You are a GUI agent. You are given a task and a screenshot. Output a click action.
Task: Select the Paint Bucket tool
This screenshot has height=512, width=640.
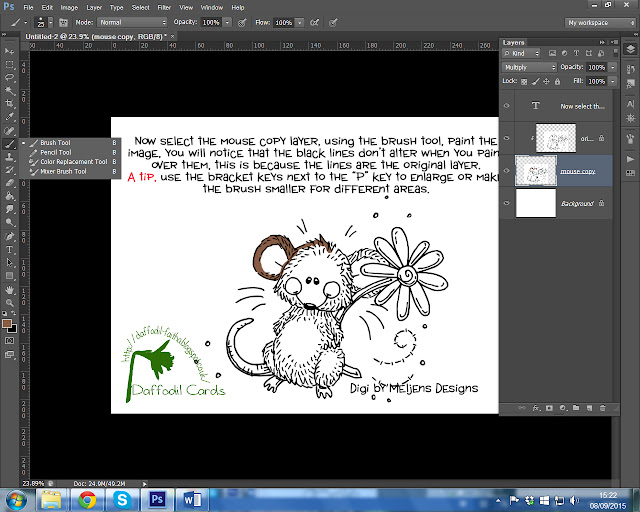9,196
